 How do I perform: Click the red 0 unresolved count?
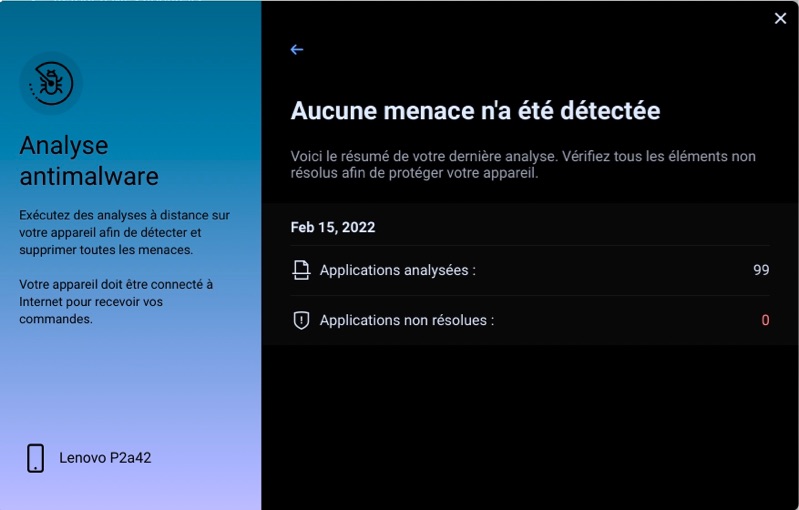point(765,321)
